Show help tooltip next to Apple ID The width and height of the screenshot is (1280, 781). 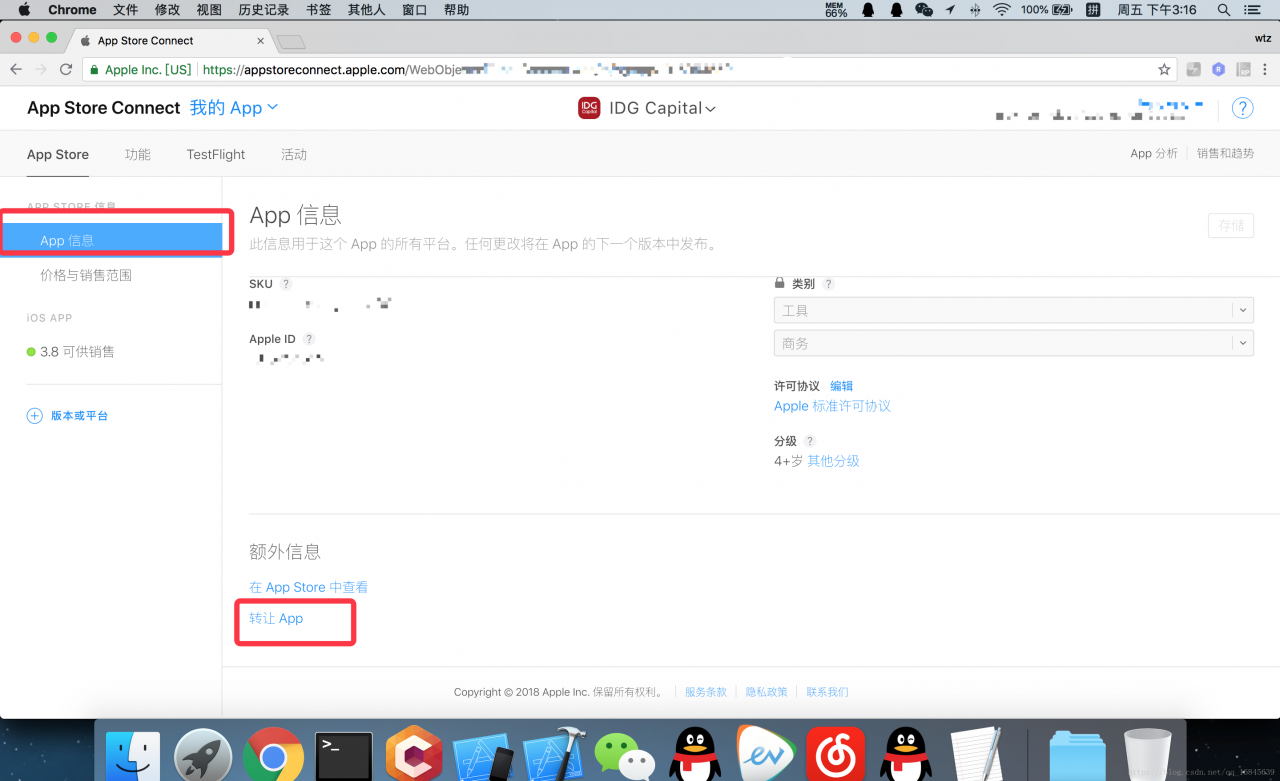[x=309, y=339]
